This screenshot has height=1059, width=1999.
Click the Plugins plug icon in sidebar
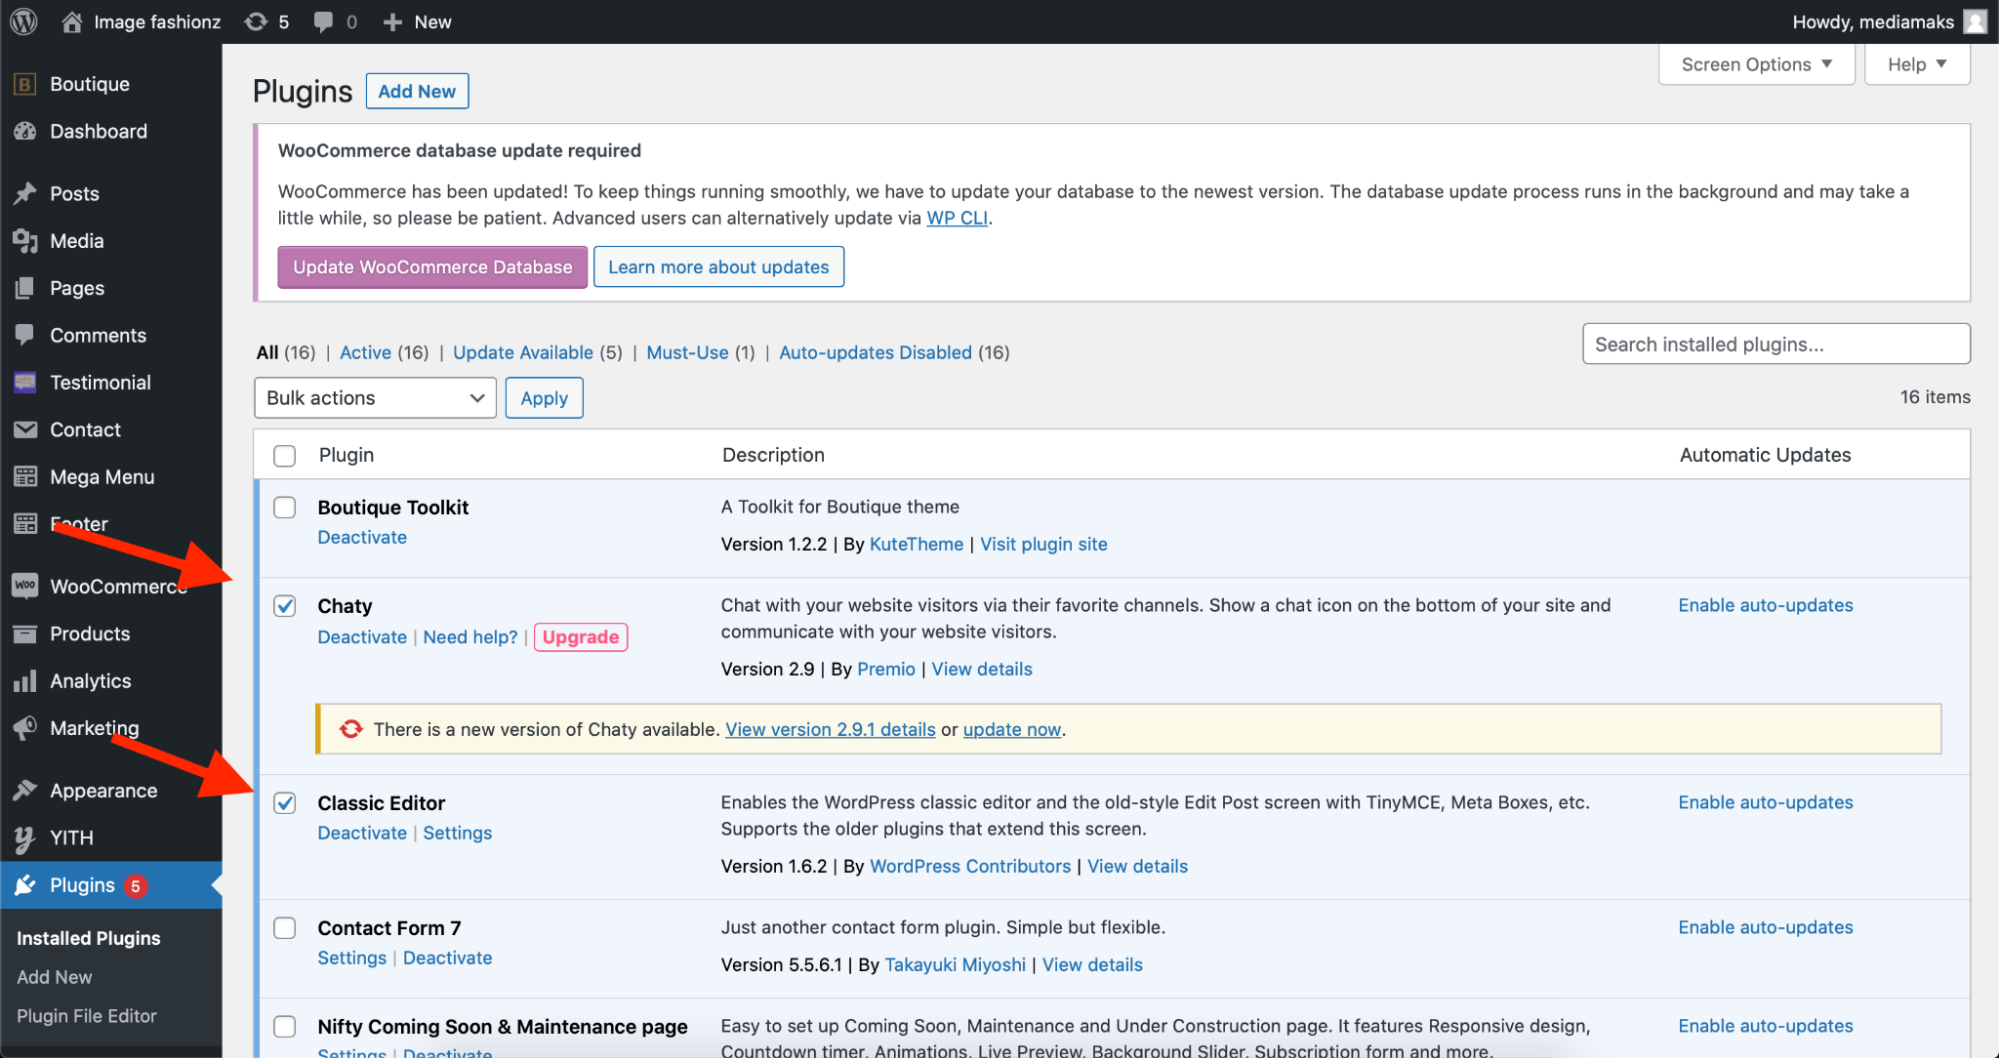click(25, 885)
